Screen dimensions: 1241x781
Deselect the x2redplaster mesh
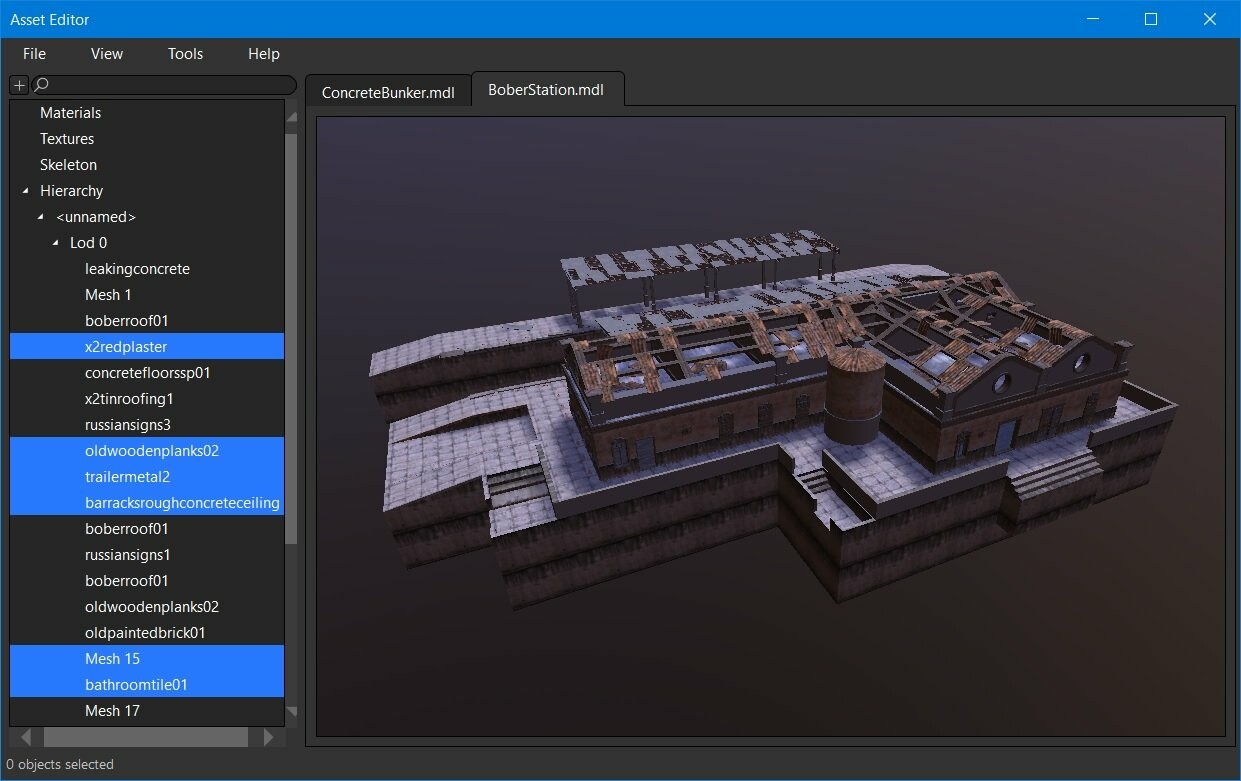tap(126, 346)
